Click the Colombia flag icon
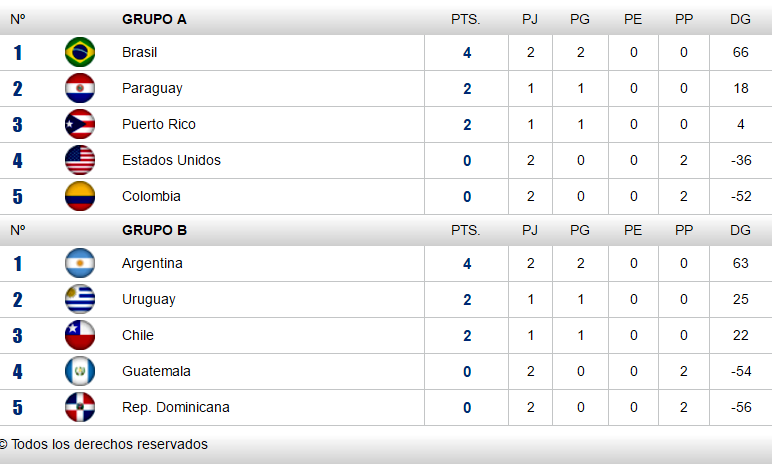The height and width of the screenshot is (464, 773). pos(80,196)
